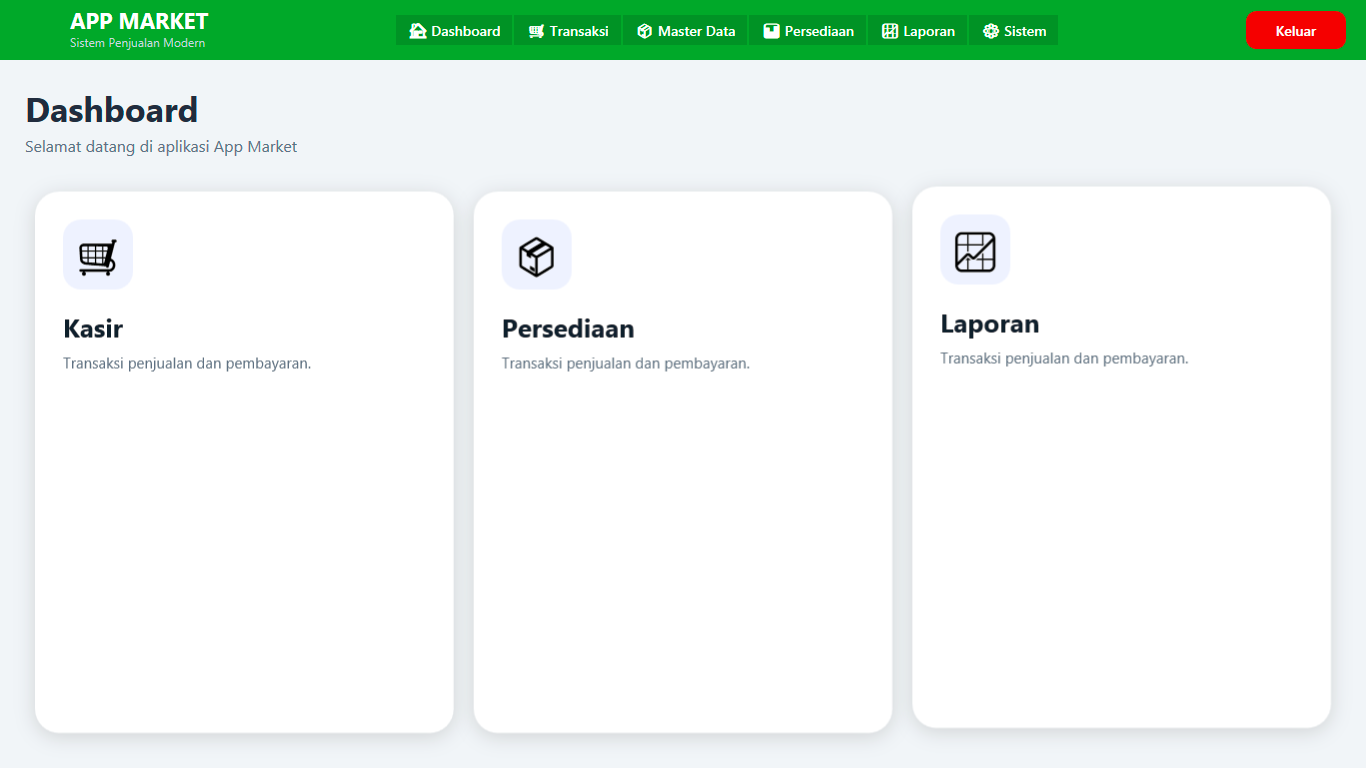Click the gear icon beside Sistem

click(x=991, y=31)
